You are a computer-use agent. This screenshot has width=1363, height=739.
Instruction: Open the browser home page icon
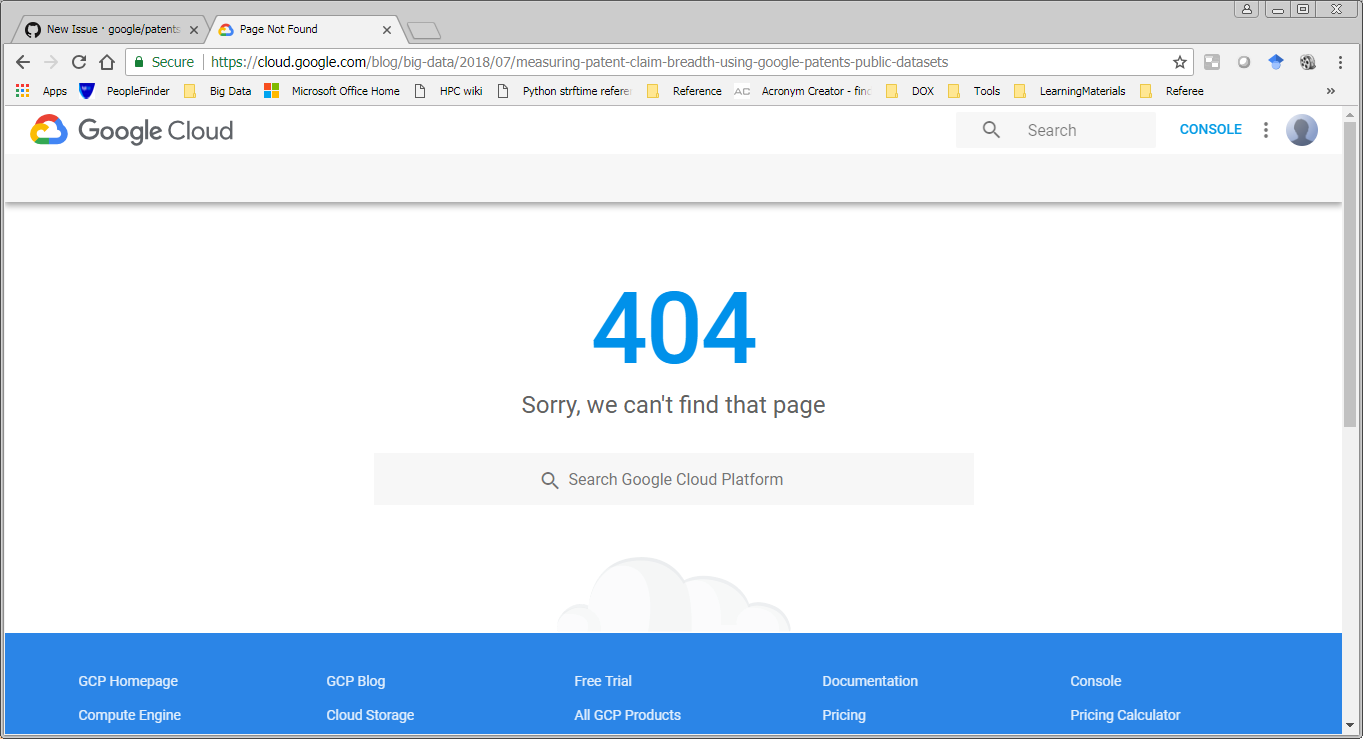107,62
